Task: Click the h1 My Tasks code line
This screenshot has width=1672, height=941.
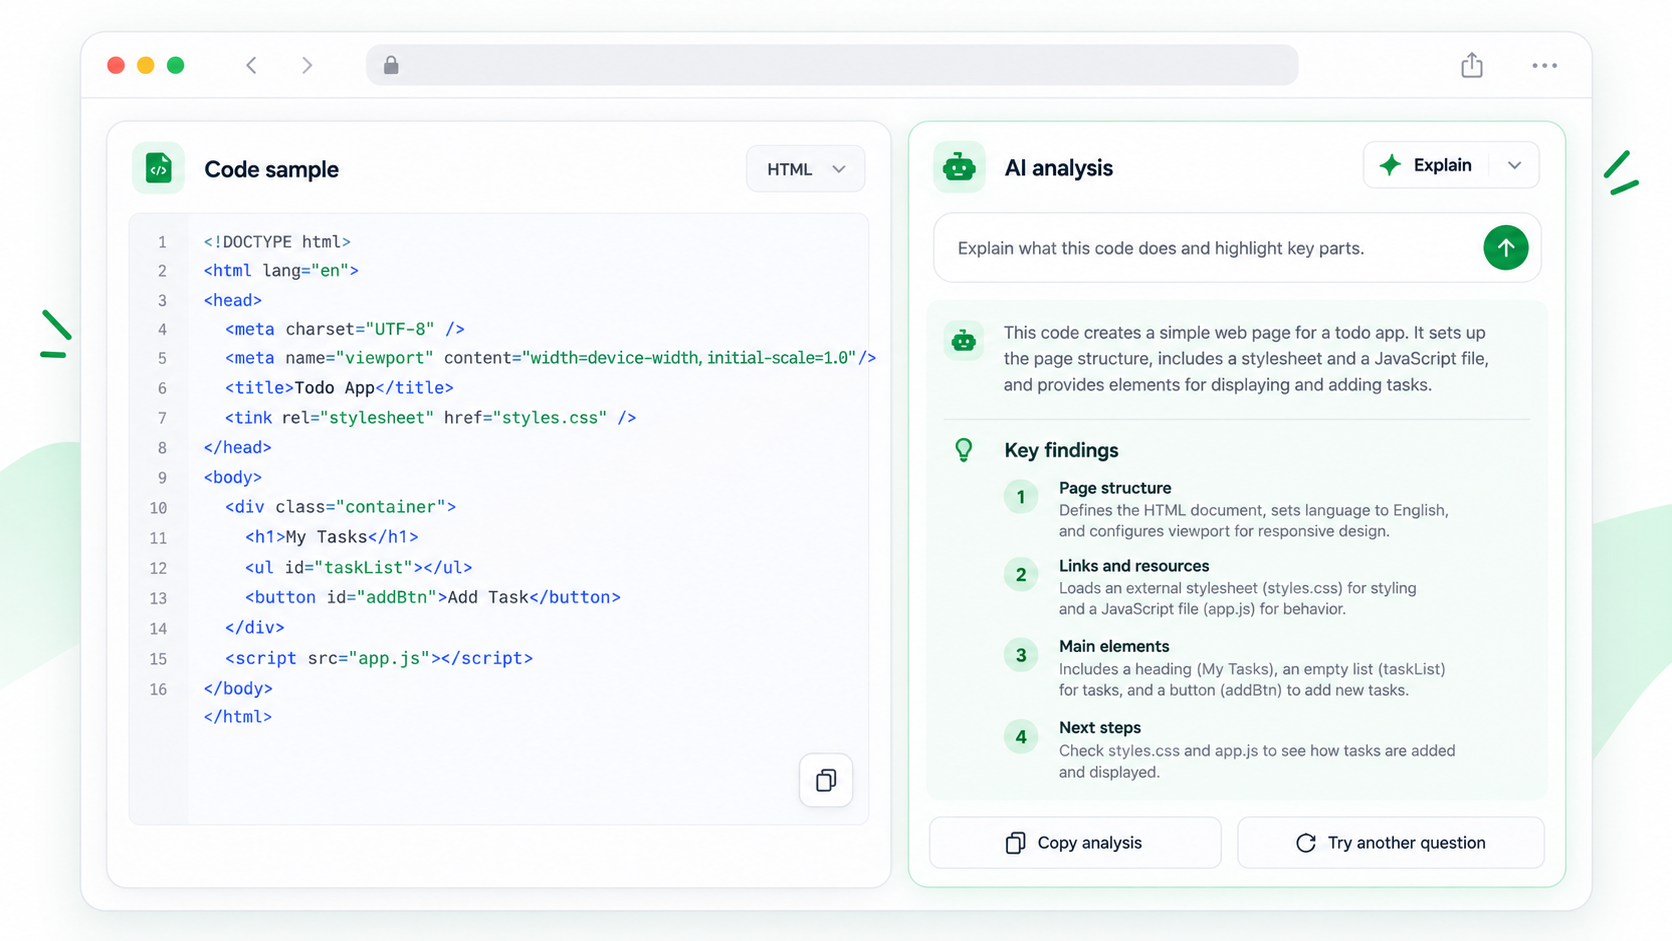Action: pos(332,537)
